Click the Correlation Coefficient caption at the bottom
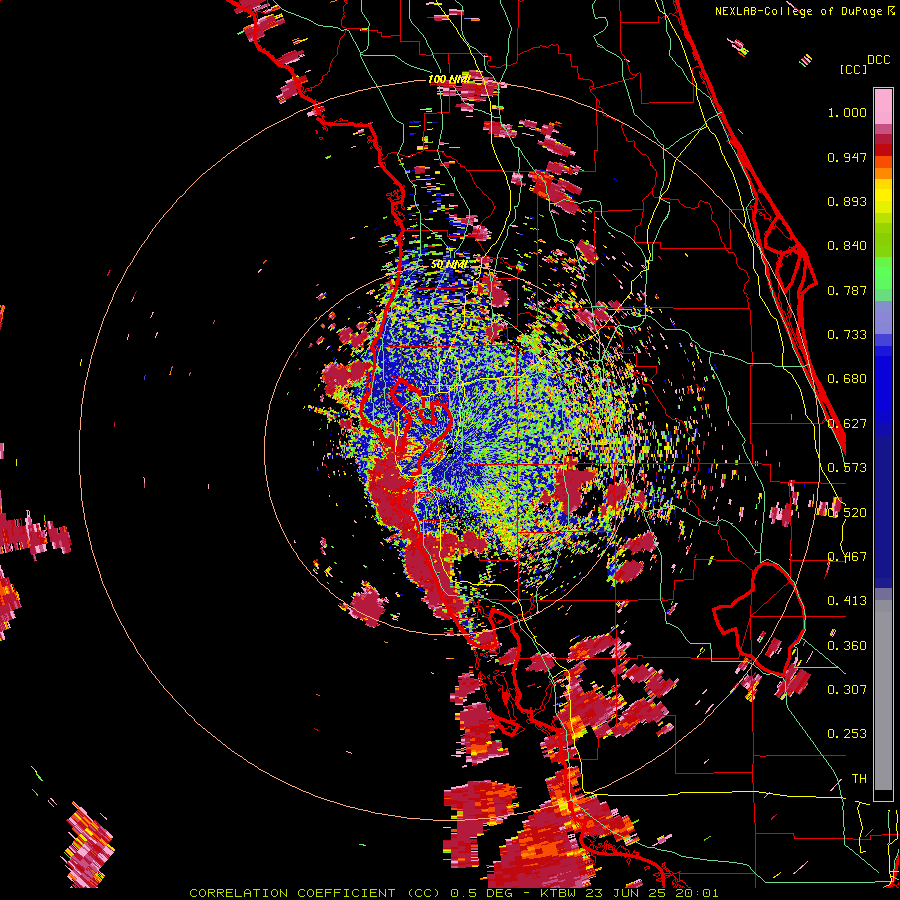The width and height of the screenshot is (900, 900). point(453,893)
